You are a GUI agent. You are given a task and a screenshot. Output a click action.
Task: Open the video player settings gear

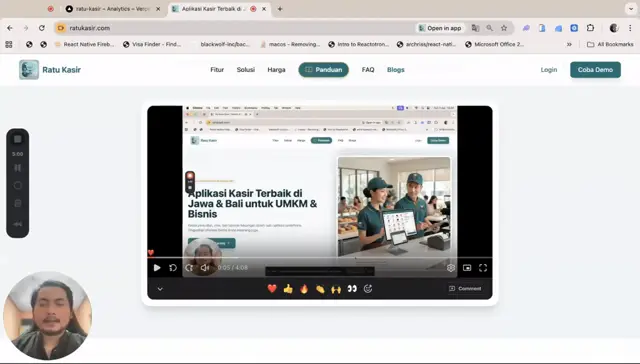[x=451, y=268]
